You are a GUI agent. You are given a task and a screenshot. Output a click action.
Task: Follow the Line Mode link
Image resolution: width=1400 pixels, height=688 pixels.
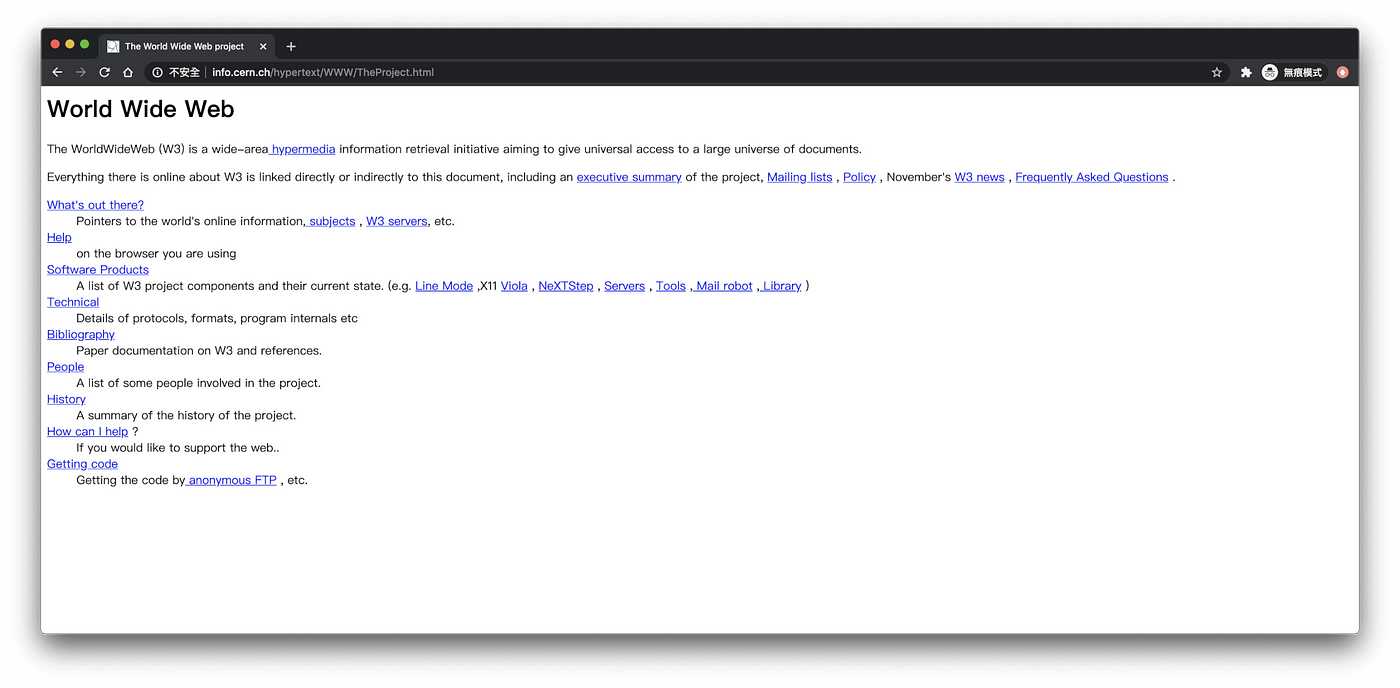(444, 286)
